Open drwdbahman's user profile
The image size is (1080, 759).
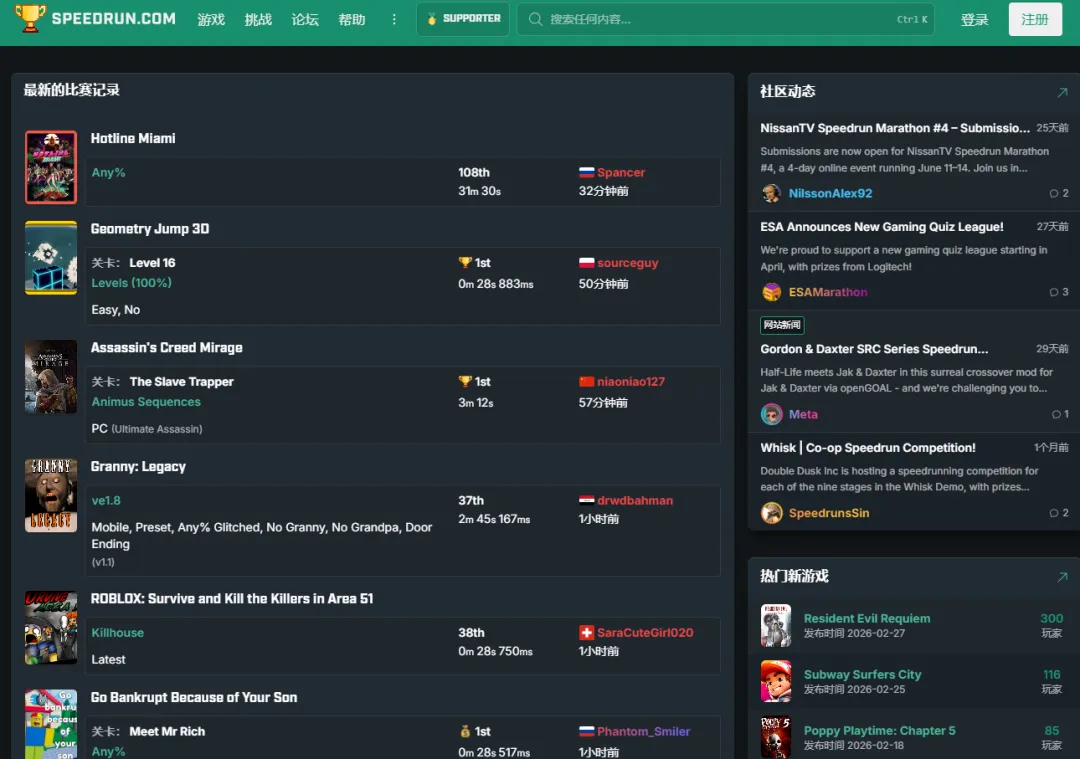pyautogui.click(x=635, y=500)
